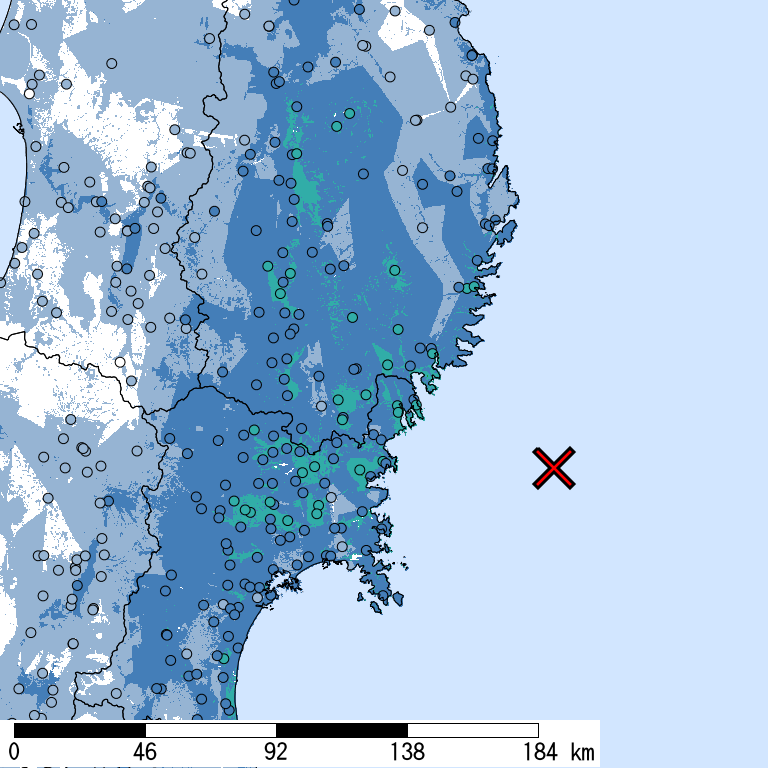Click scale bar segment between 92 and 138

(x=342, y=730)
